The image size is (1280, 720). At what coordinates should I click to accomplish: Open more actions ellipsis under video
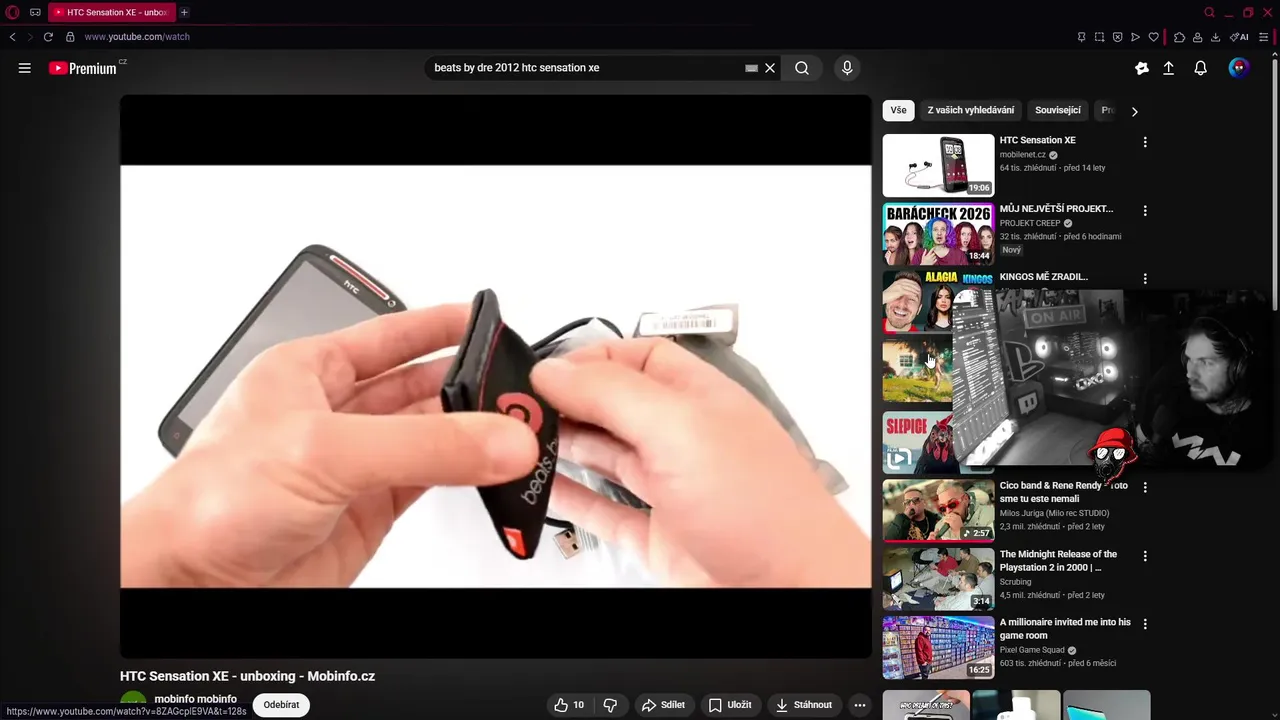pyautogui.click(x=860, y=705)
